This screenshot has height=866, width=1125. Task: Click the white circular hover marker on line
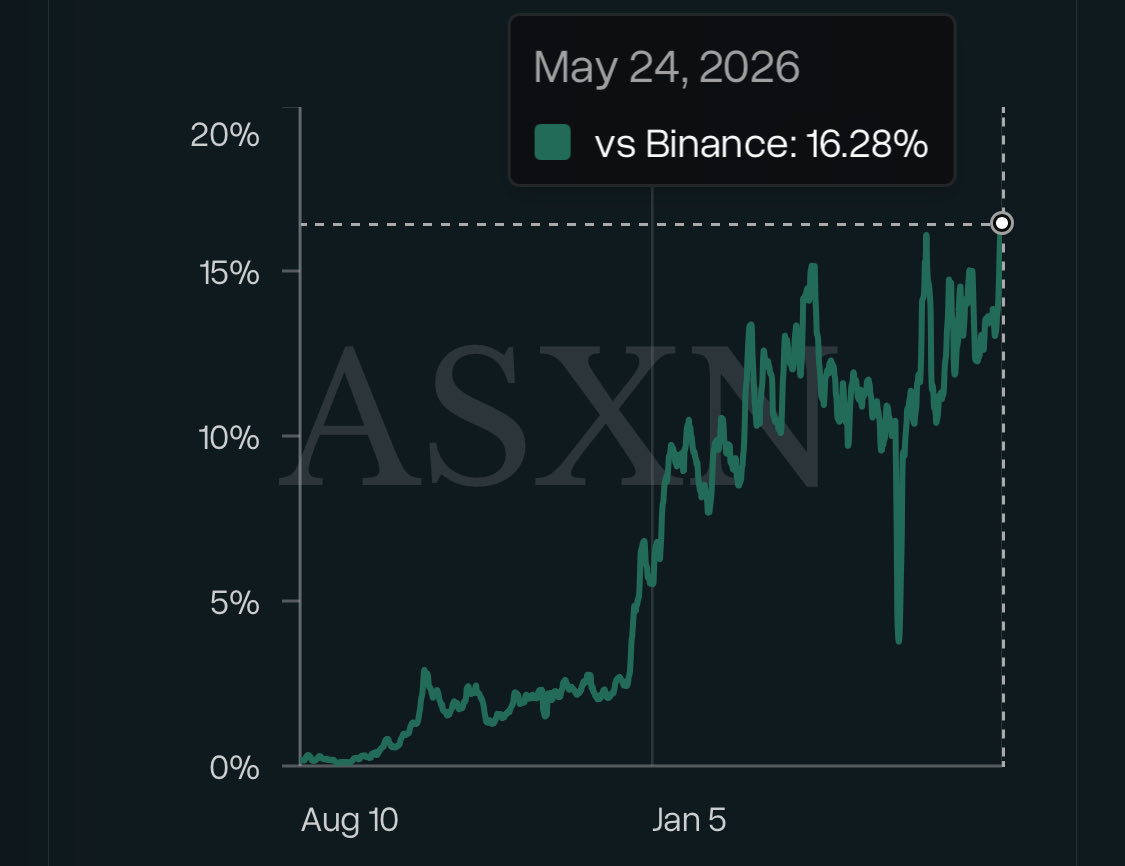(x=1002, y=223)
